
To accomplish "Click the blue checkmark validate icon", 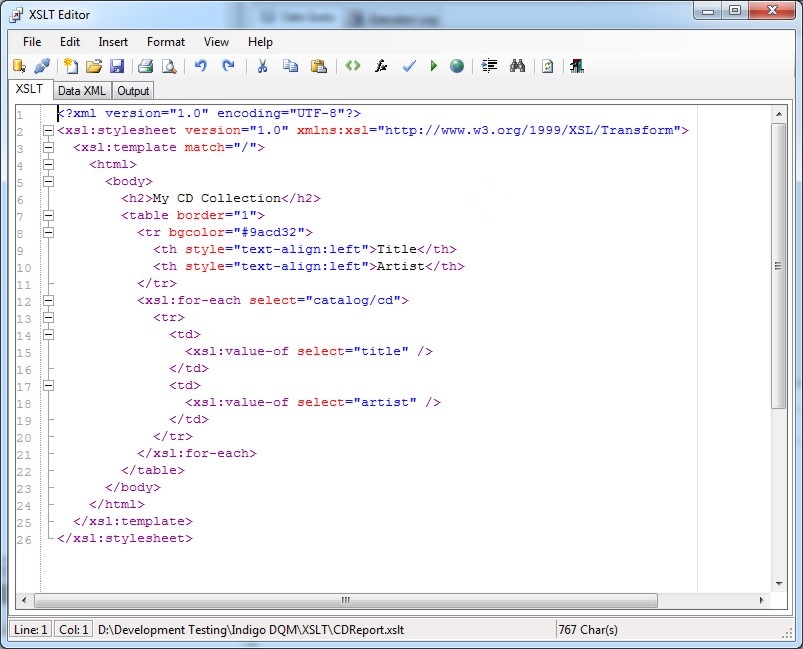I will (408, 66).
